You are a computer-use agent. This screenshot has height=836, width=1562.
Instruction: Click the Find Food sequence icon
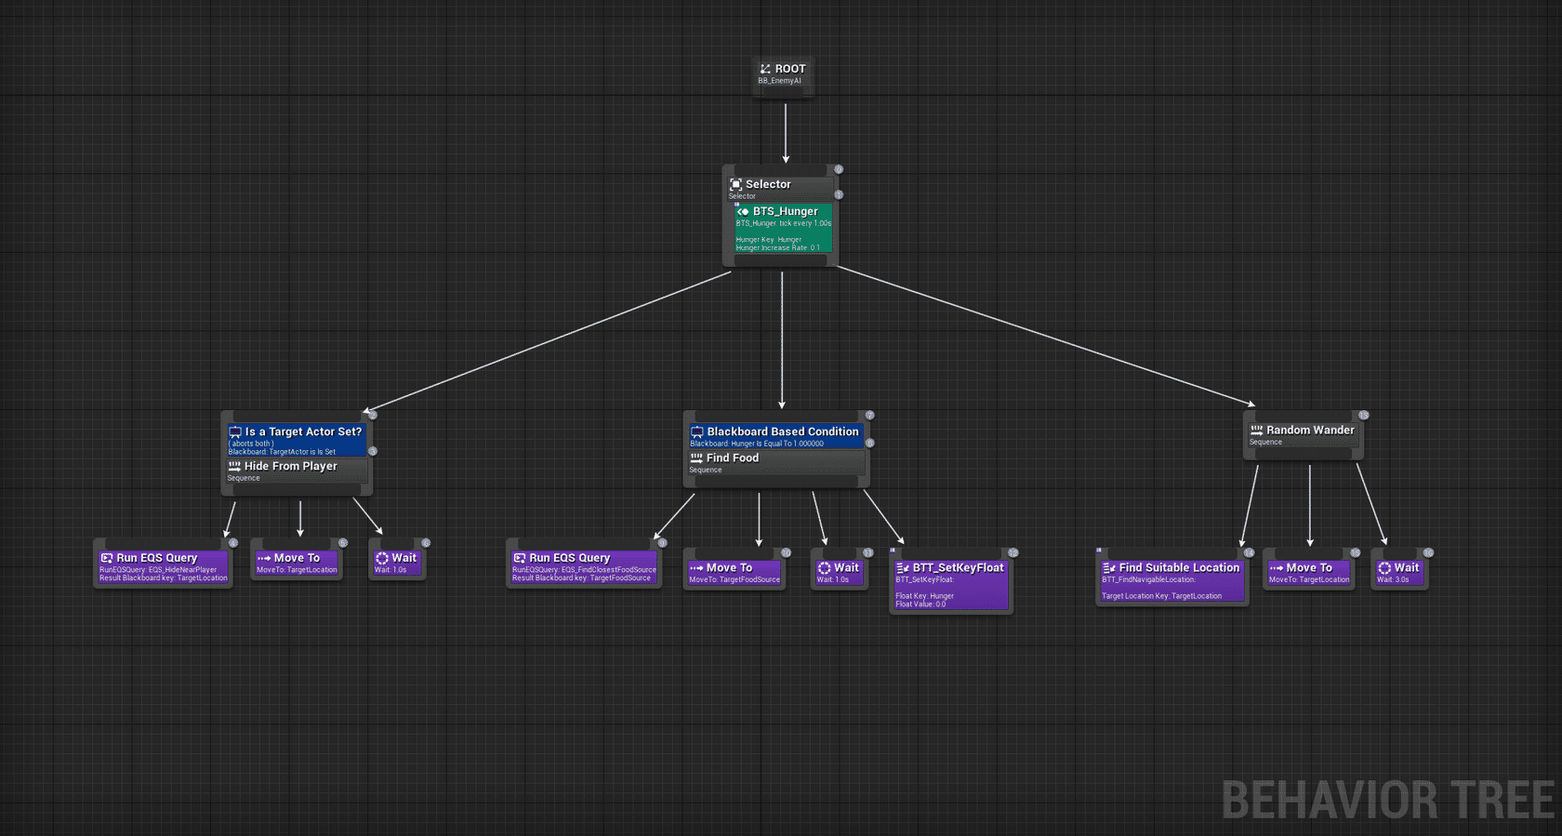697,458
